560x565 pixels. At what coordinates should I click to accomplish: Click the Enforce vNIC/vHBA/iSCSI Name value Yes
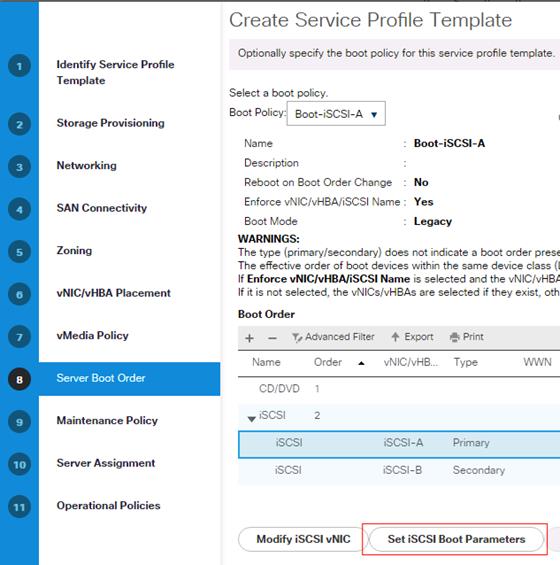[423, 202]
